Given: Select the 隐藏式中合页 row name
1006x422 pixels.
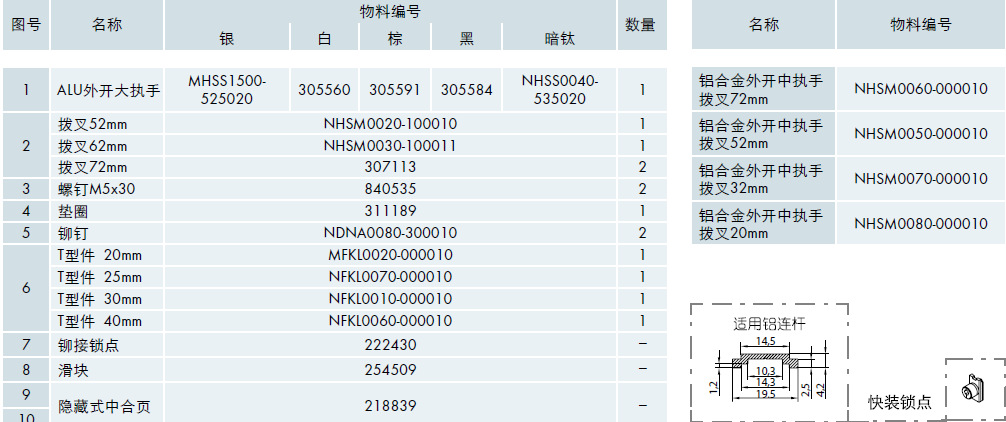Looking at the screenshot, I should click(105, 407).
